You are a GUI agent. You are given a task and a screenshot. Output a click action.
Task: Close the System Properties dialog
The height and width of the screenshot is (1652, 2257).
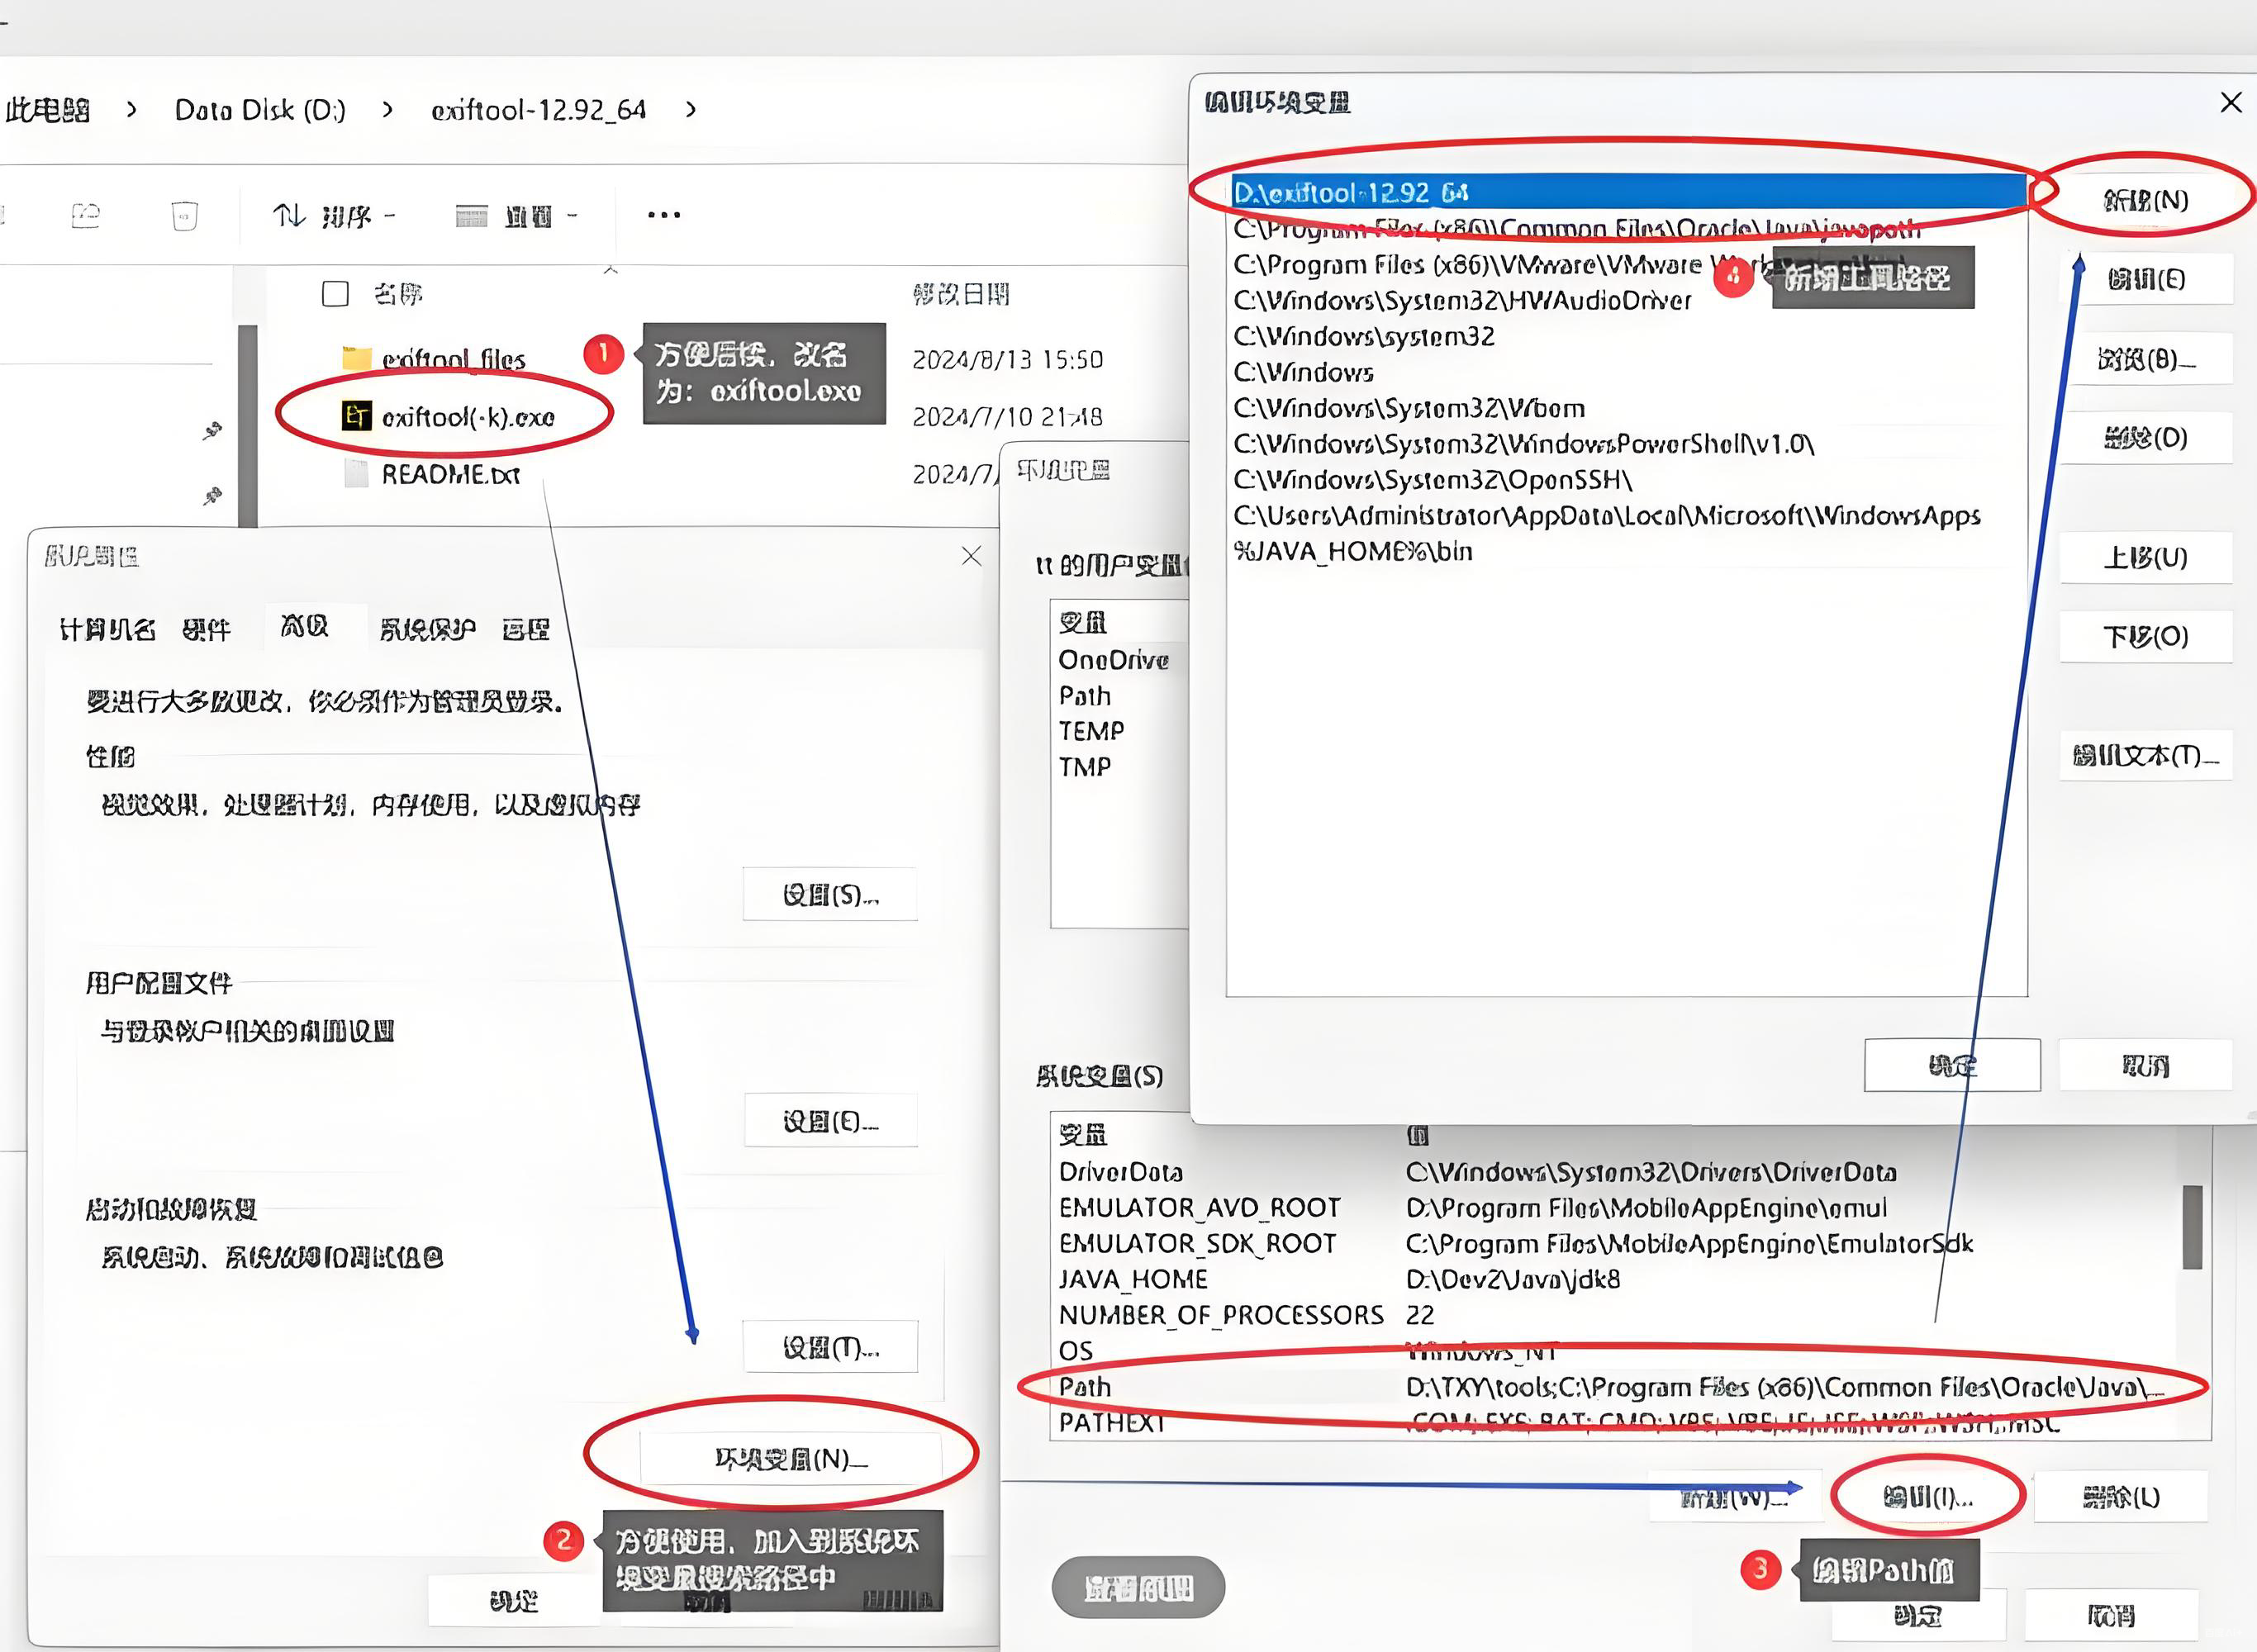pyautogui.click(x=970, y=556)
